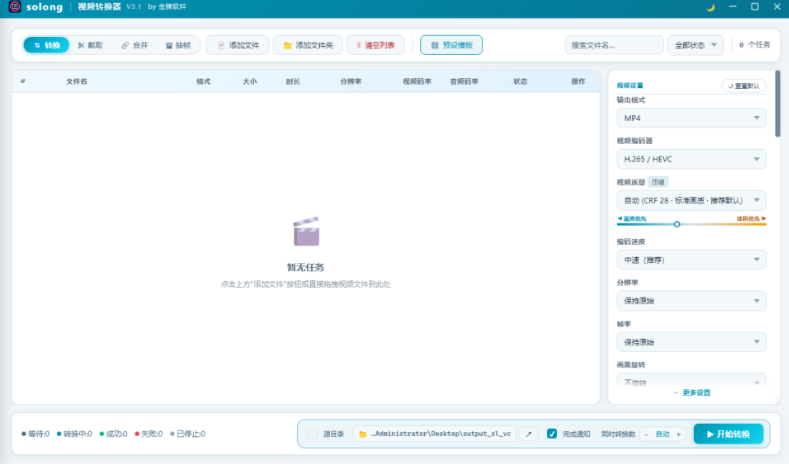Click the solong logo icon in the title bar
The width and height of the screenshot is (789, 464).
[x=15, y=7]
